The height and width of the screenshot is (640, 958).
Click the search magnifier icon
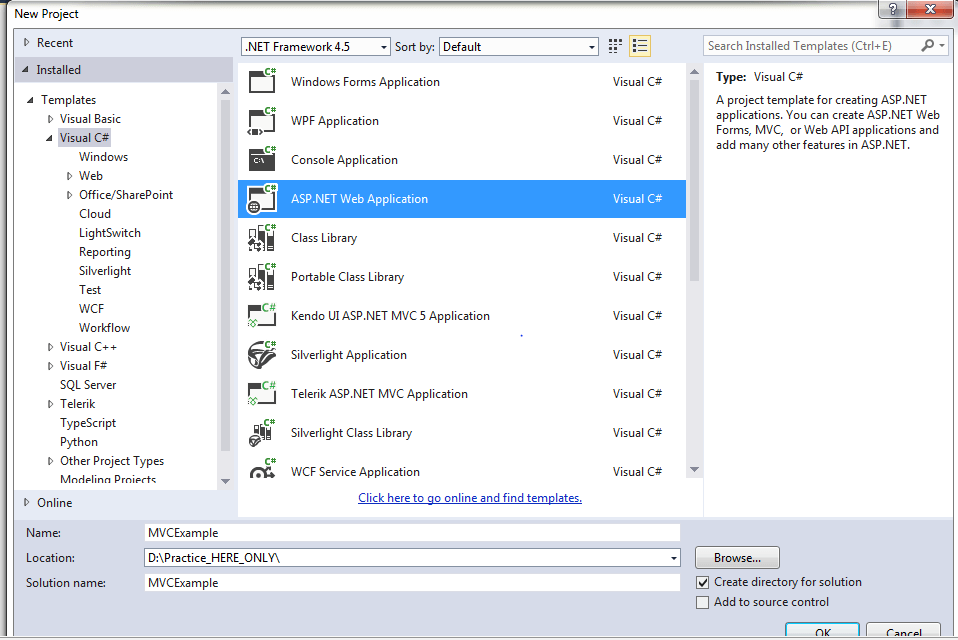(927, 46)
